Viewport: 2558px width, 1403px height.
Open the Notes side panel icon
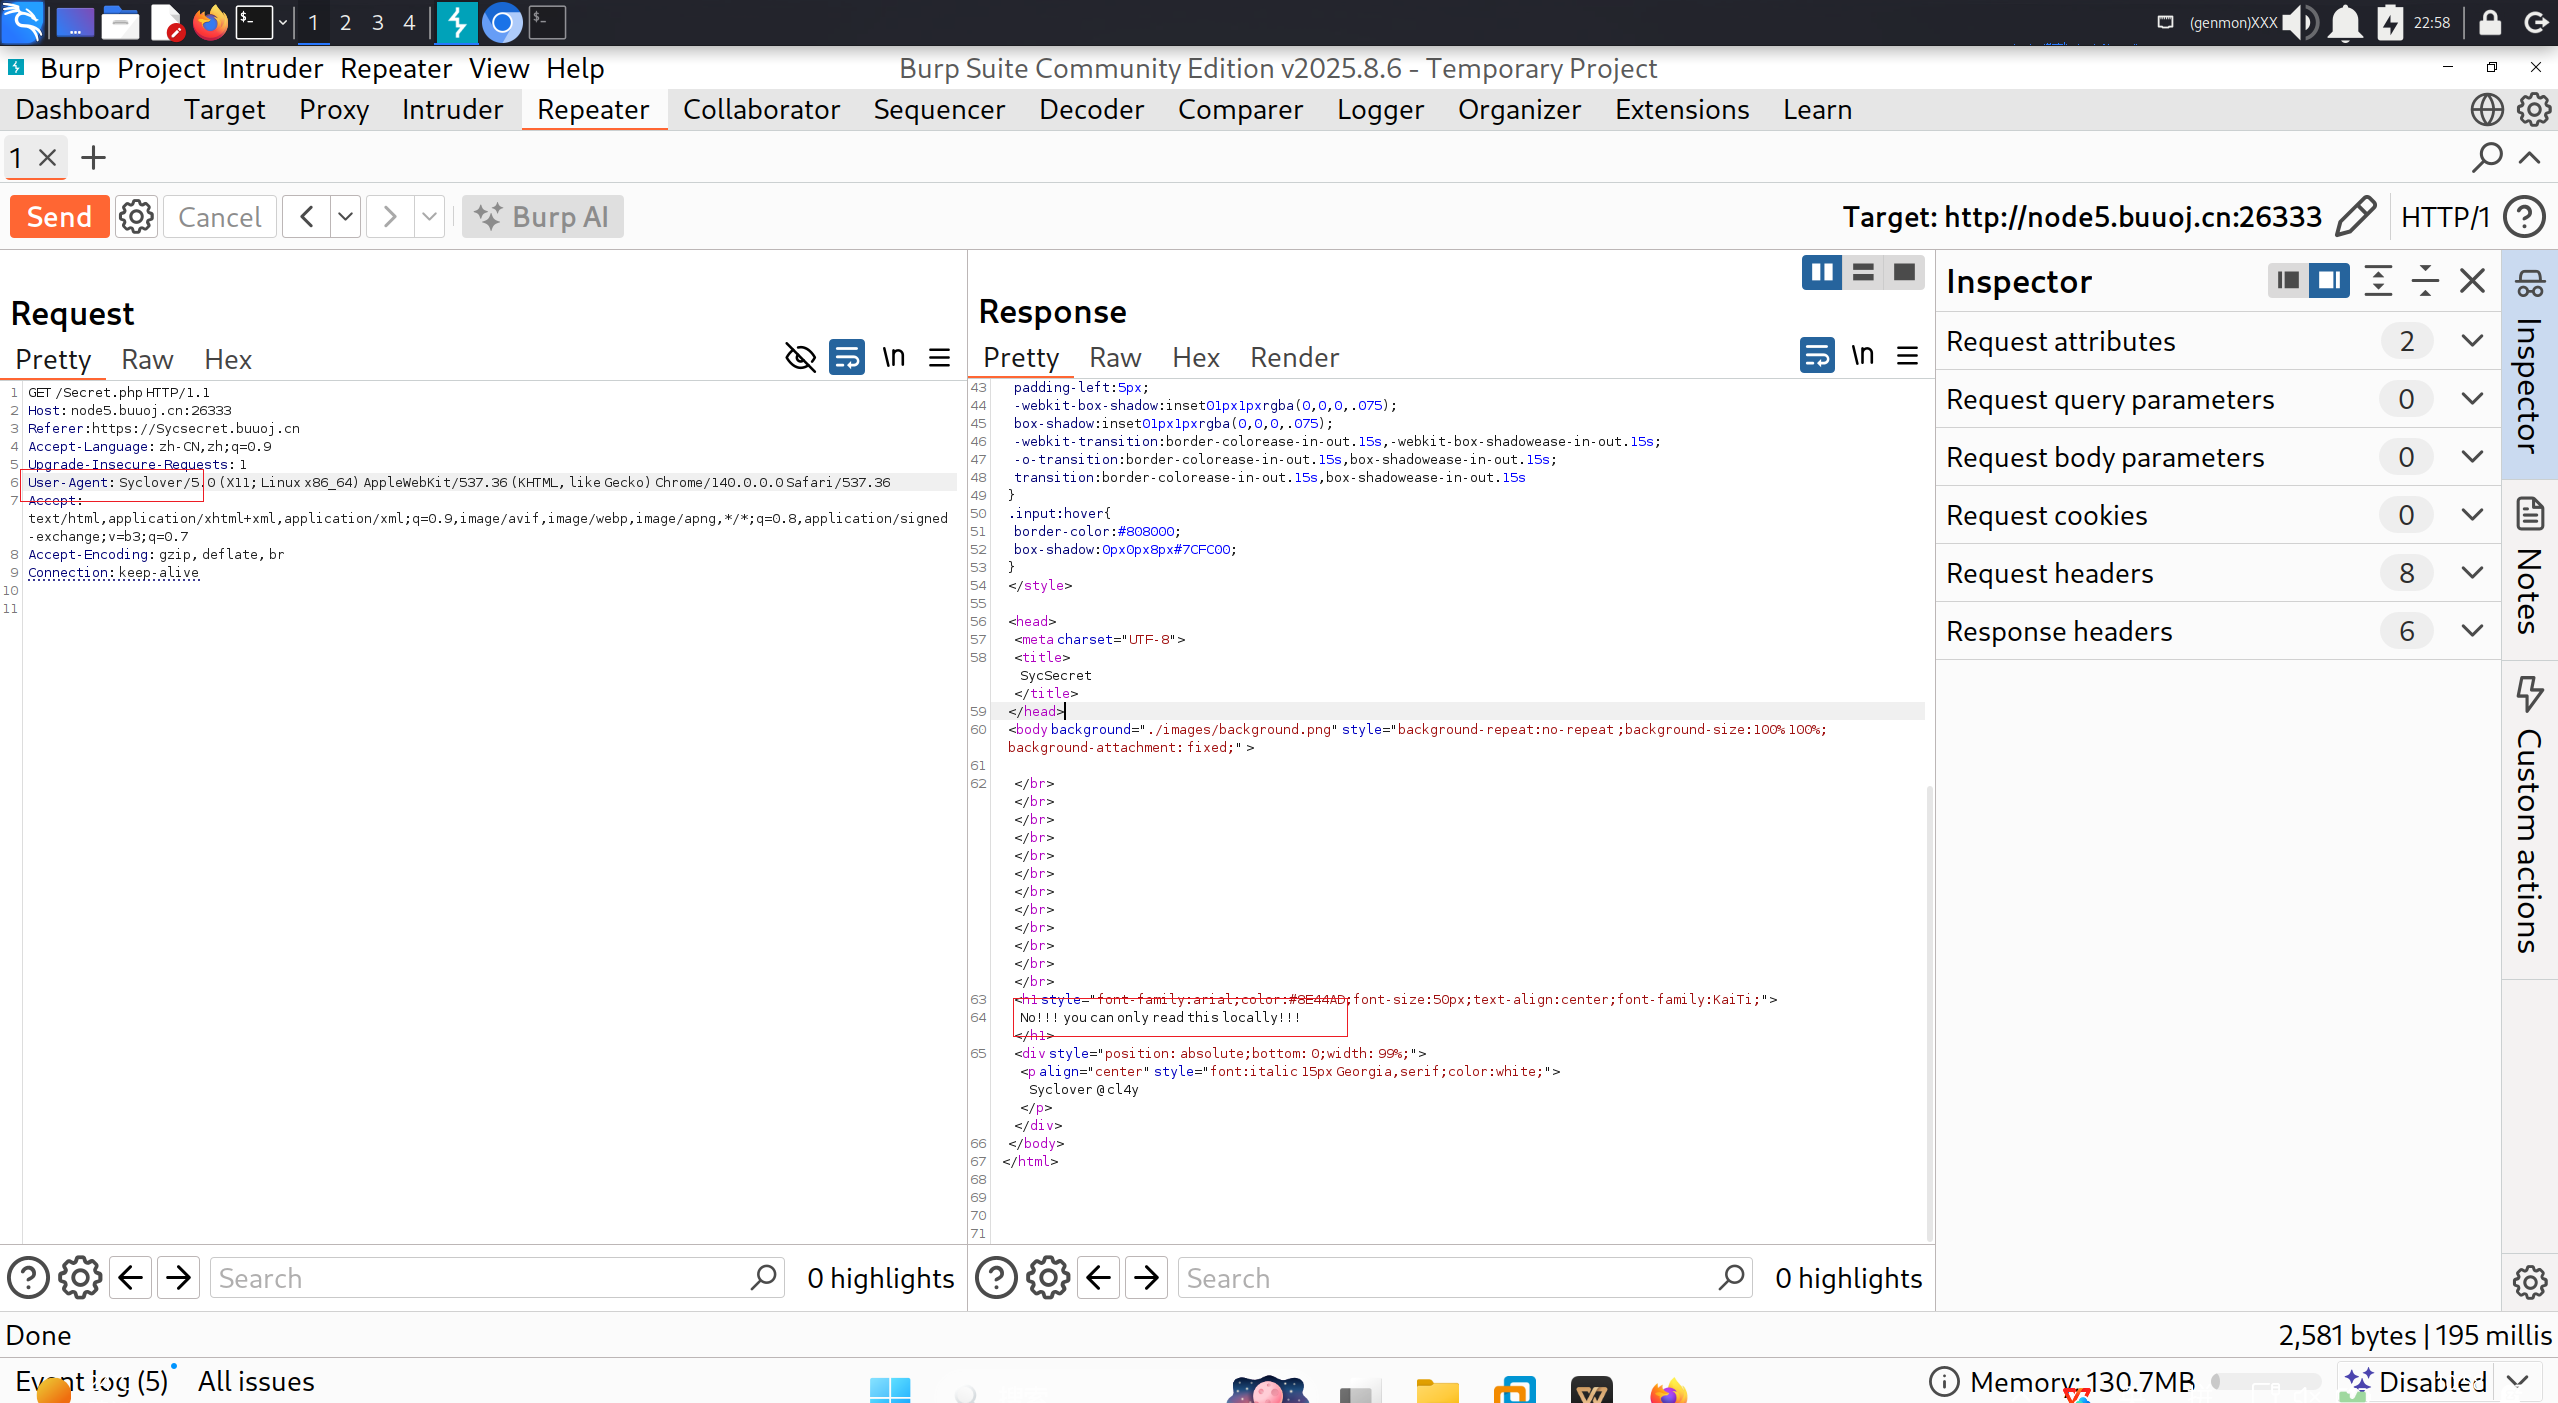[2530, 515]
